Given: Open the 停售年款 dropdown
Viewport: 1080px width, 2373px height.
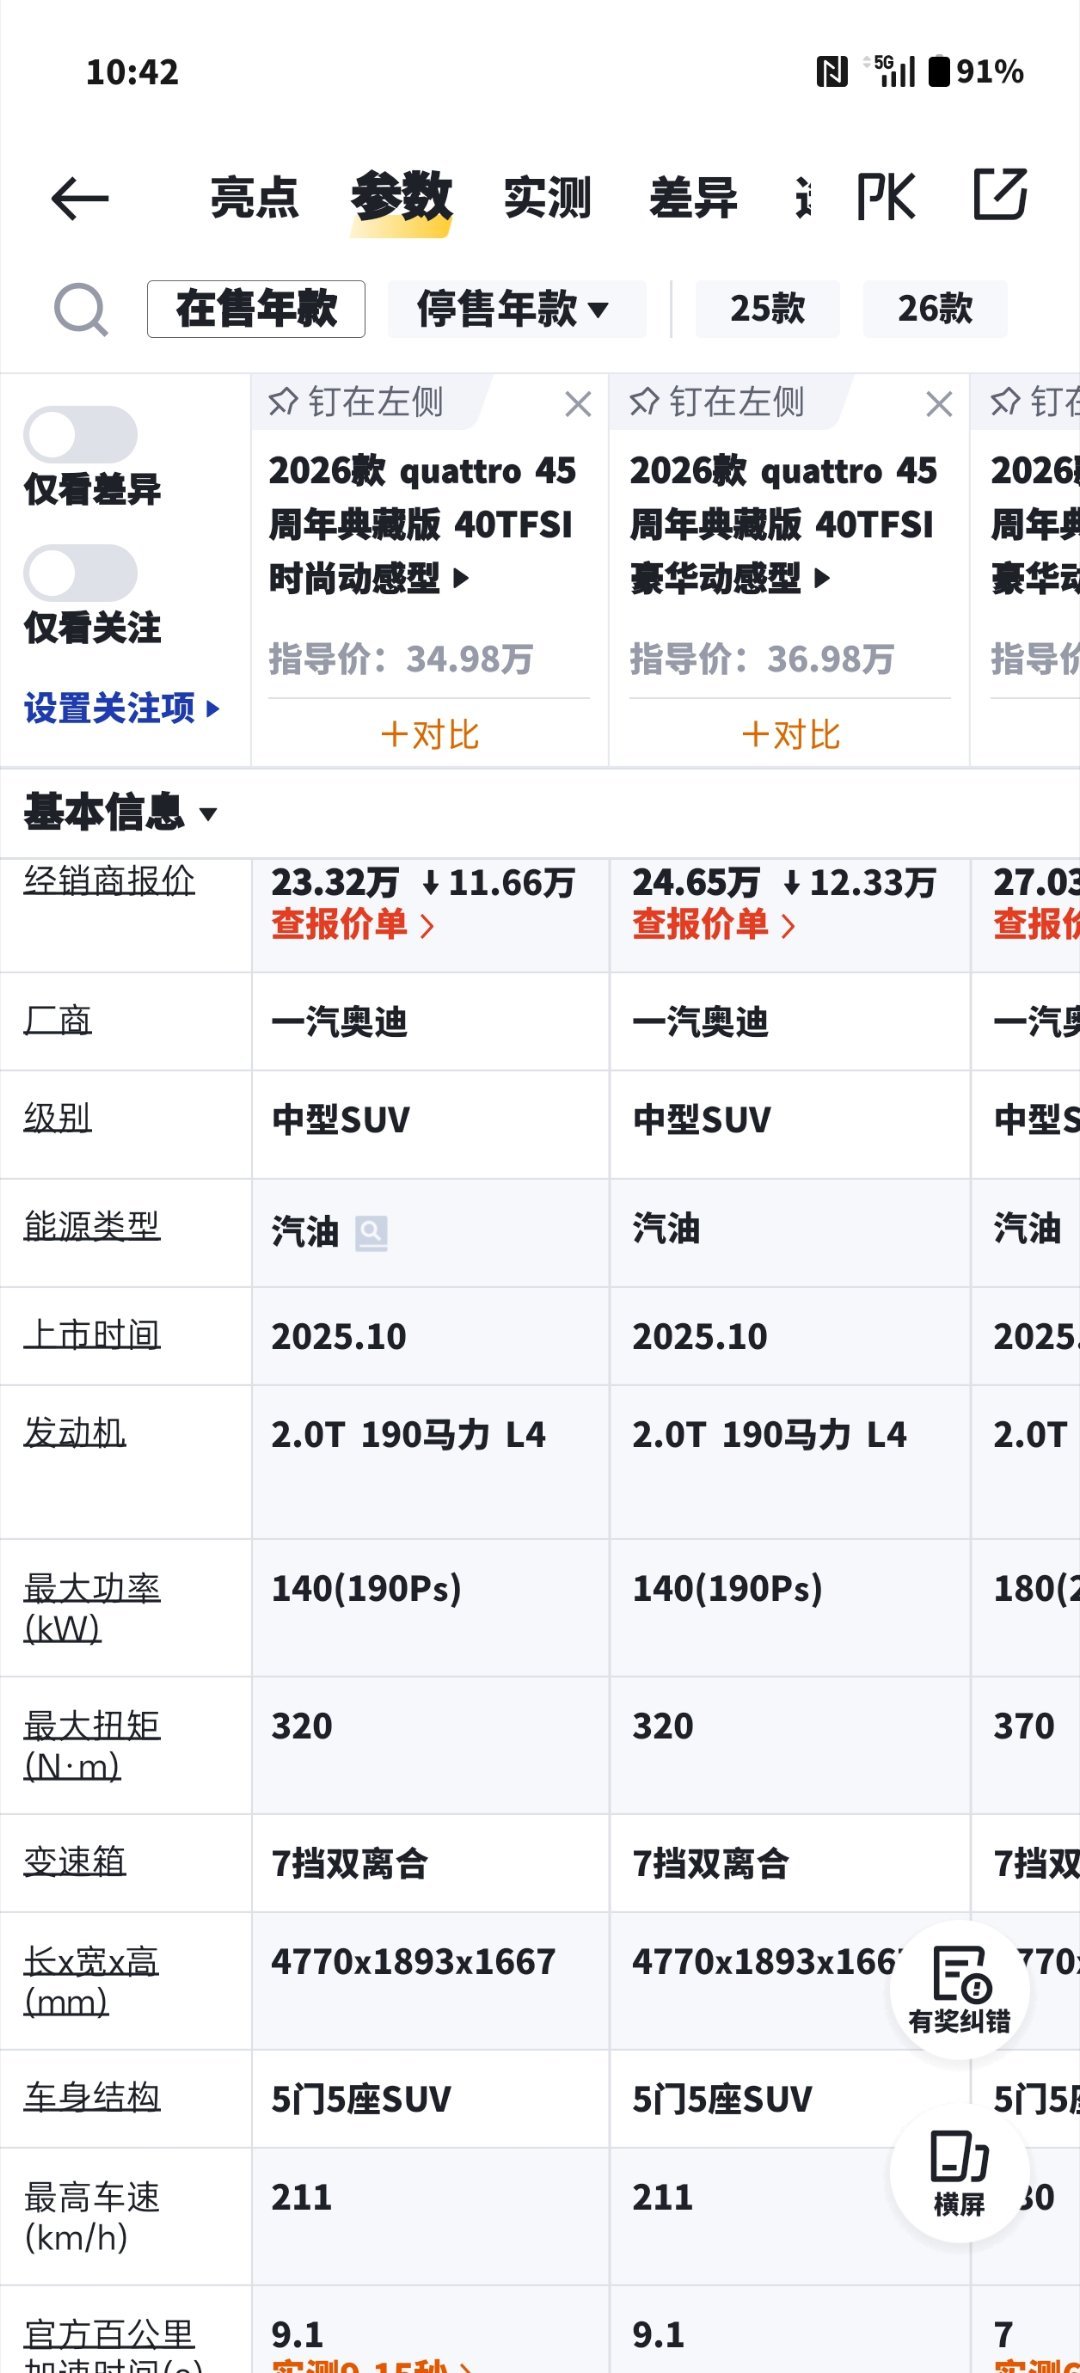Looking at the screenshot, I should [516, 309].
